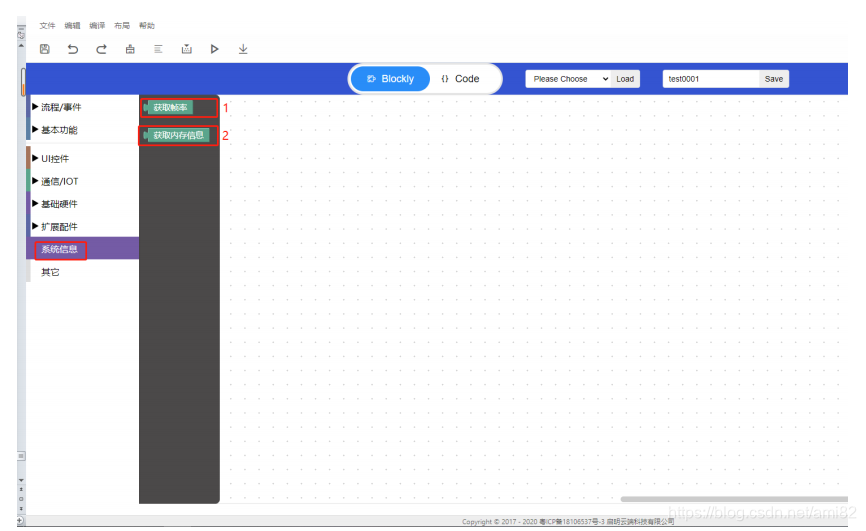
Task: Click the redo arrow icon
Action: [x=101, y=49]
